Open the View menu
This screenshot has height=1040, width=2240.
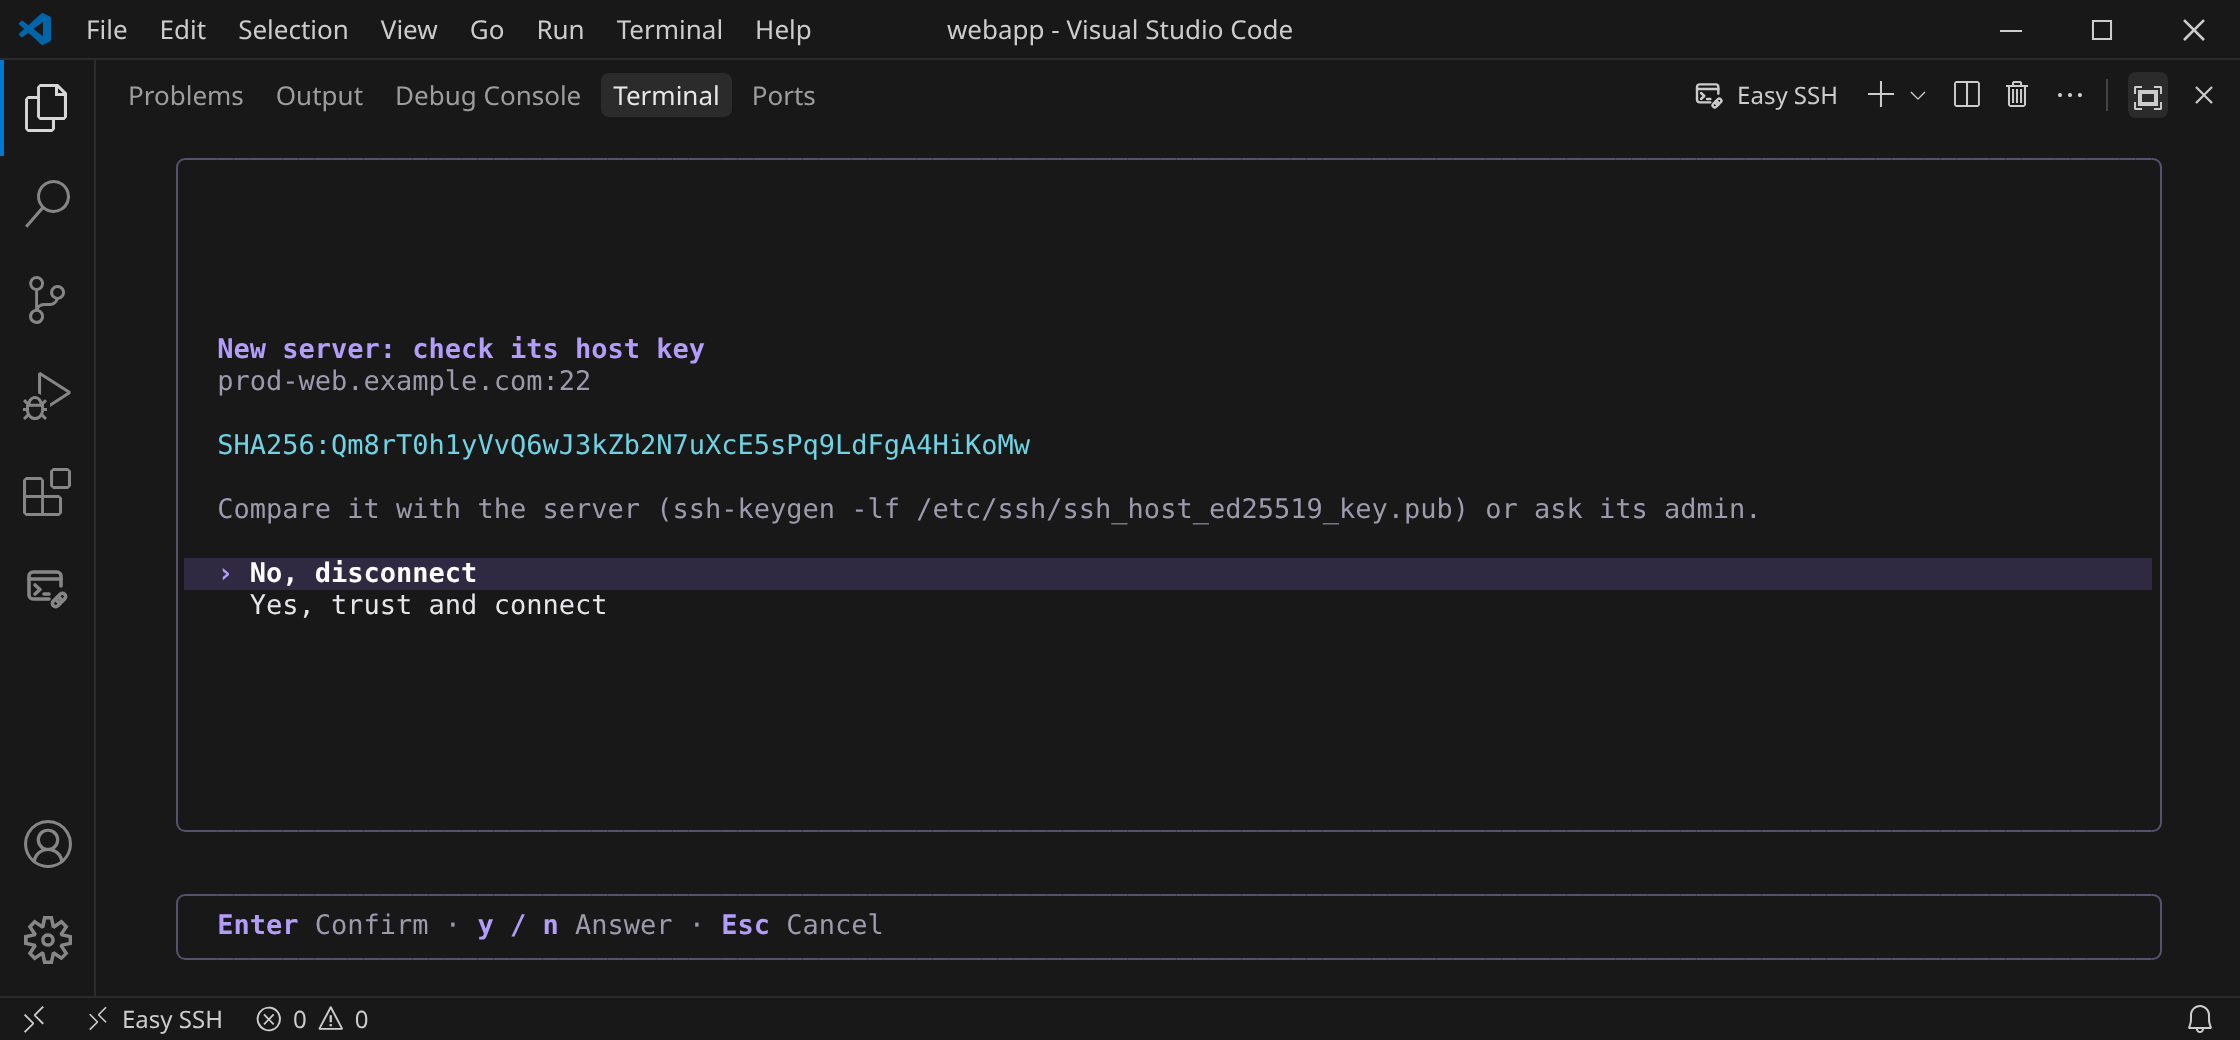[408, 29]
